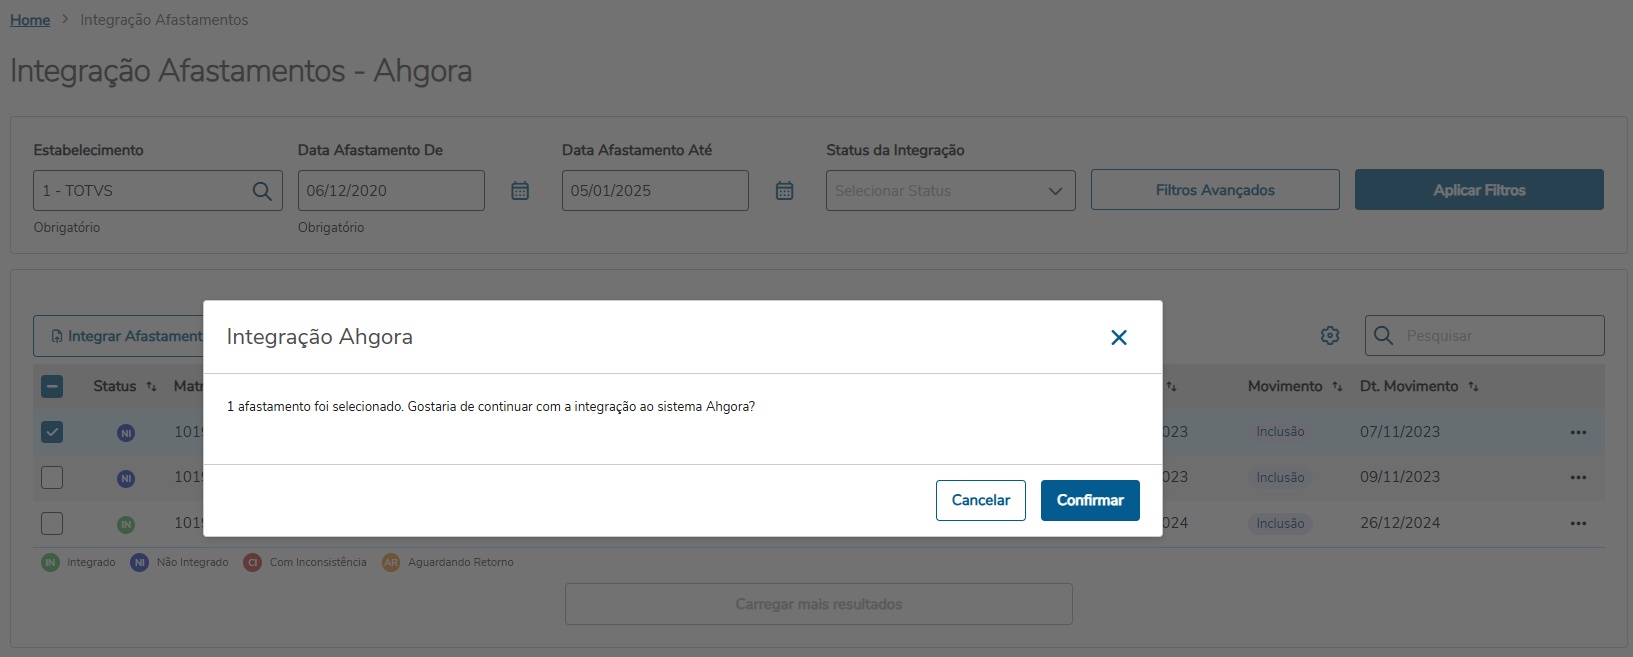This screenshot has height=657, width=1633.
Task: Sort by the Movimento column
Action: click(x=1337, y=387)
